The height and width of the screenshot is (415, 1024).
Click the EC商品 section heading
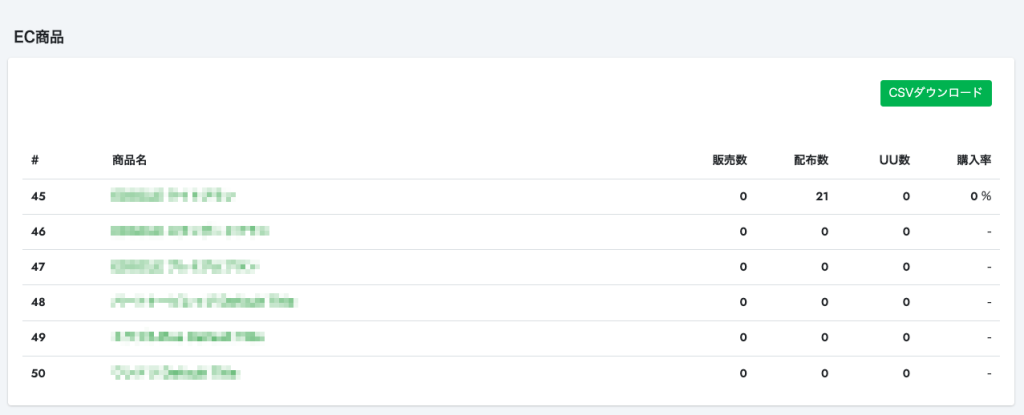click(x=39, y=37)
